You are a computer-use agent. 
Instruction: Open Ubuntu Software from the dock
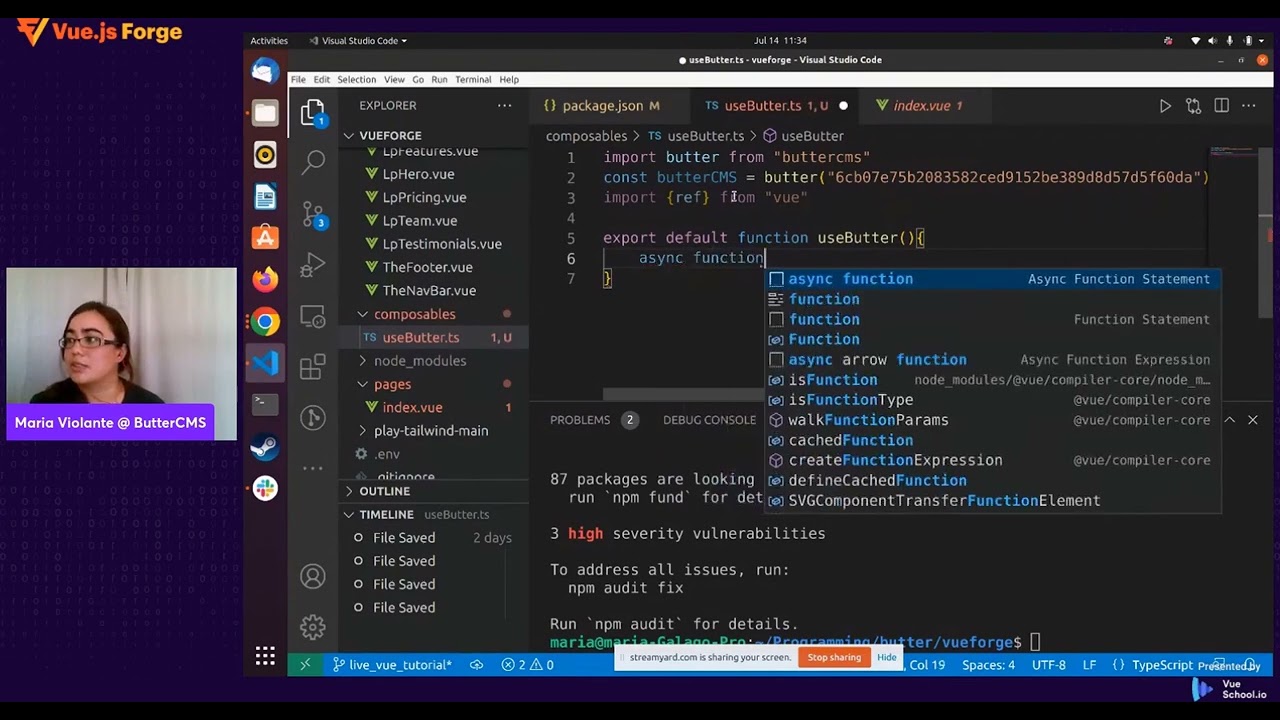(x=265, y=238)
